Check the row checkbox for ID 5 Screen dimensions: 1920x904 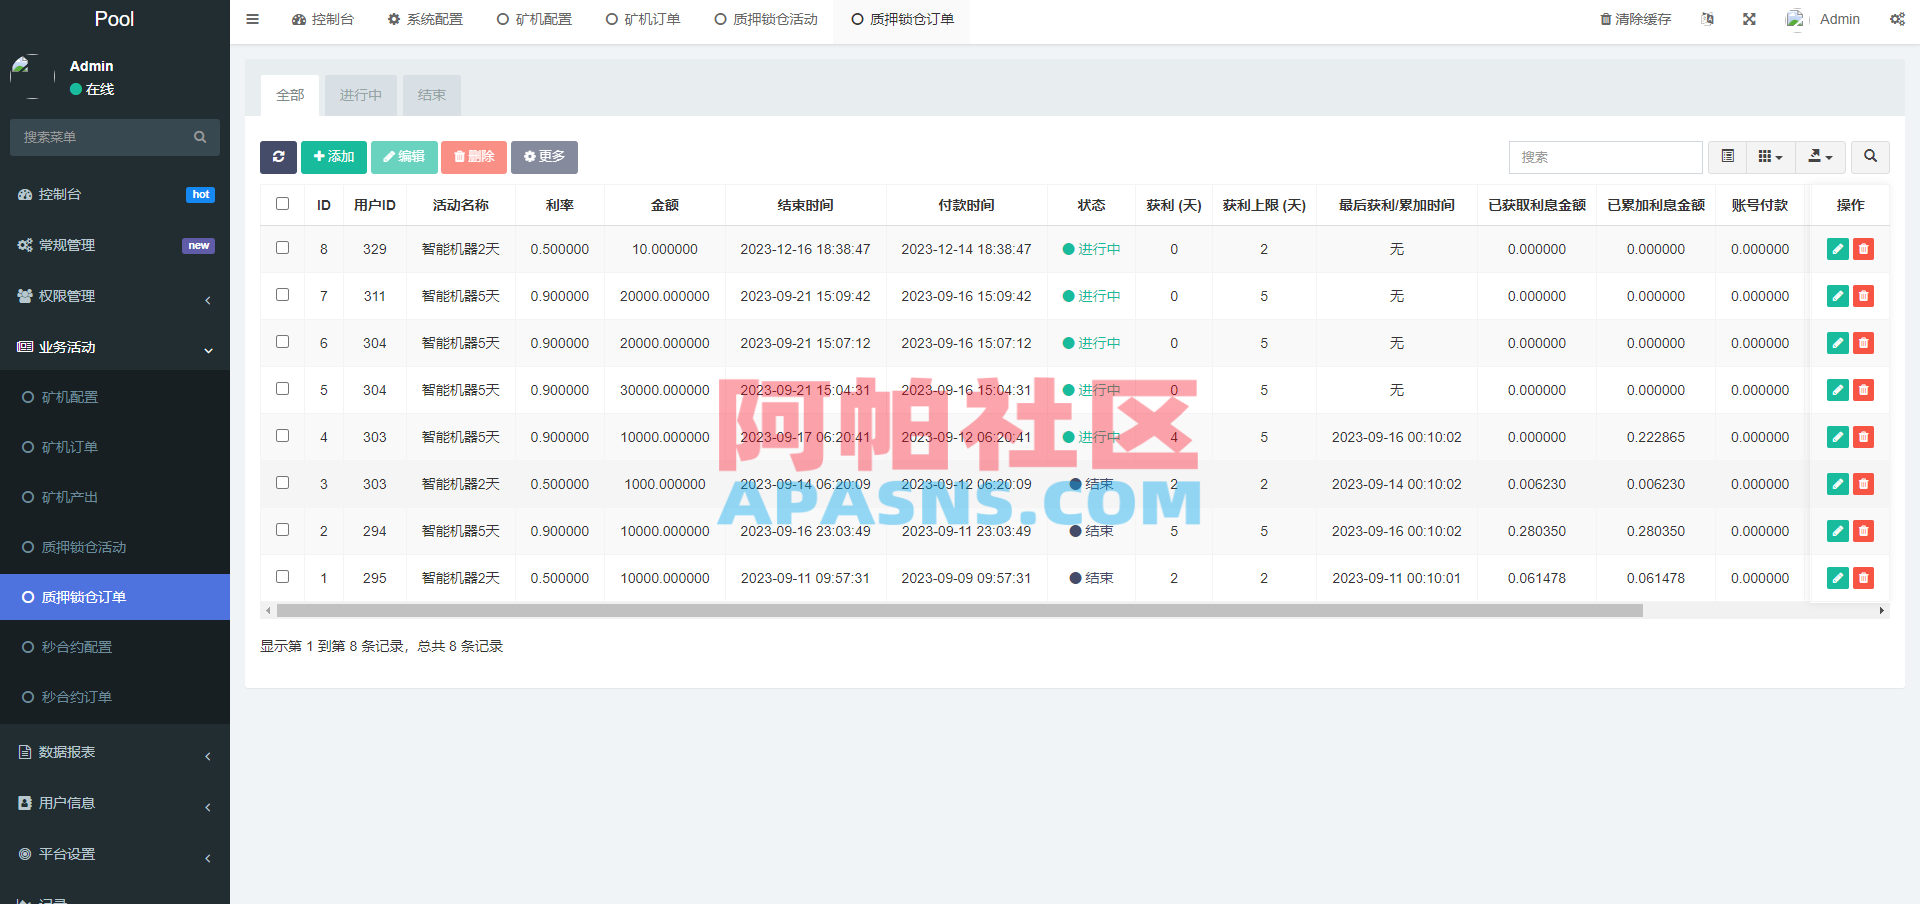[282, 389]
